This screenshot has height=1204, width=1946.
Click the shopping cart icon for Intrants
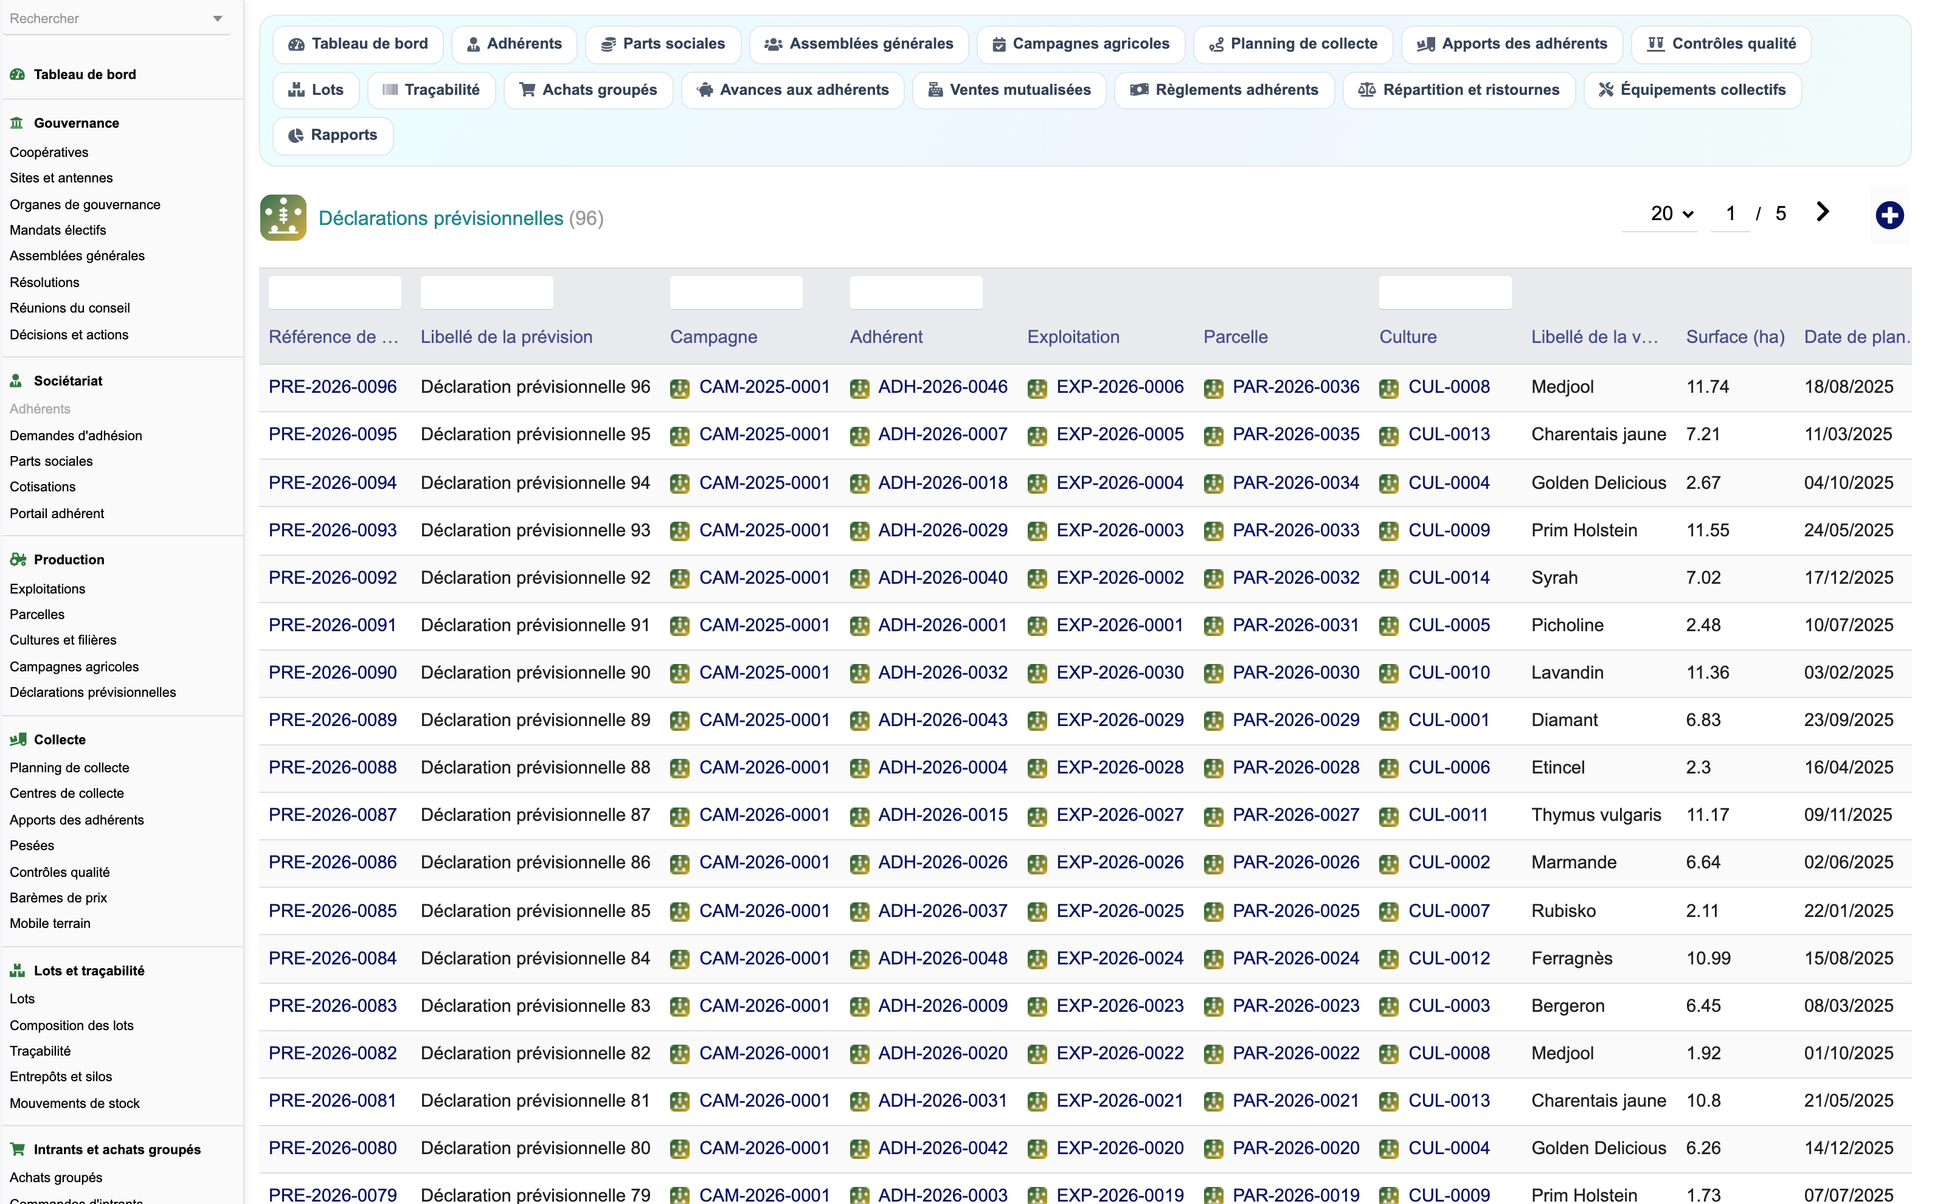click(17, 1150)
